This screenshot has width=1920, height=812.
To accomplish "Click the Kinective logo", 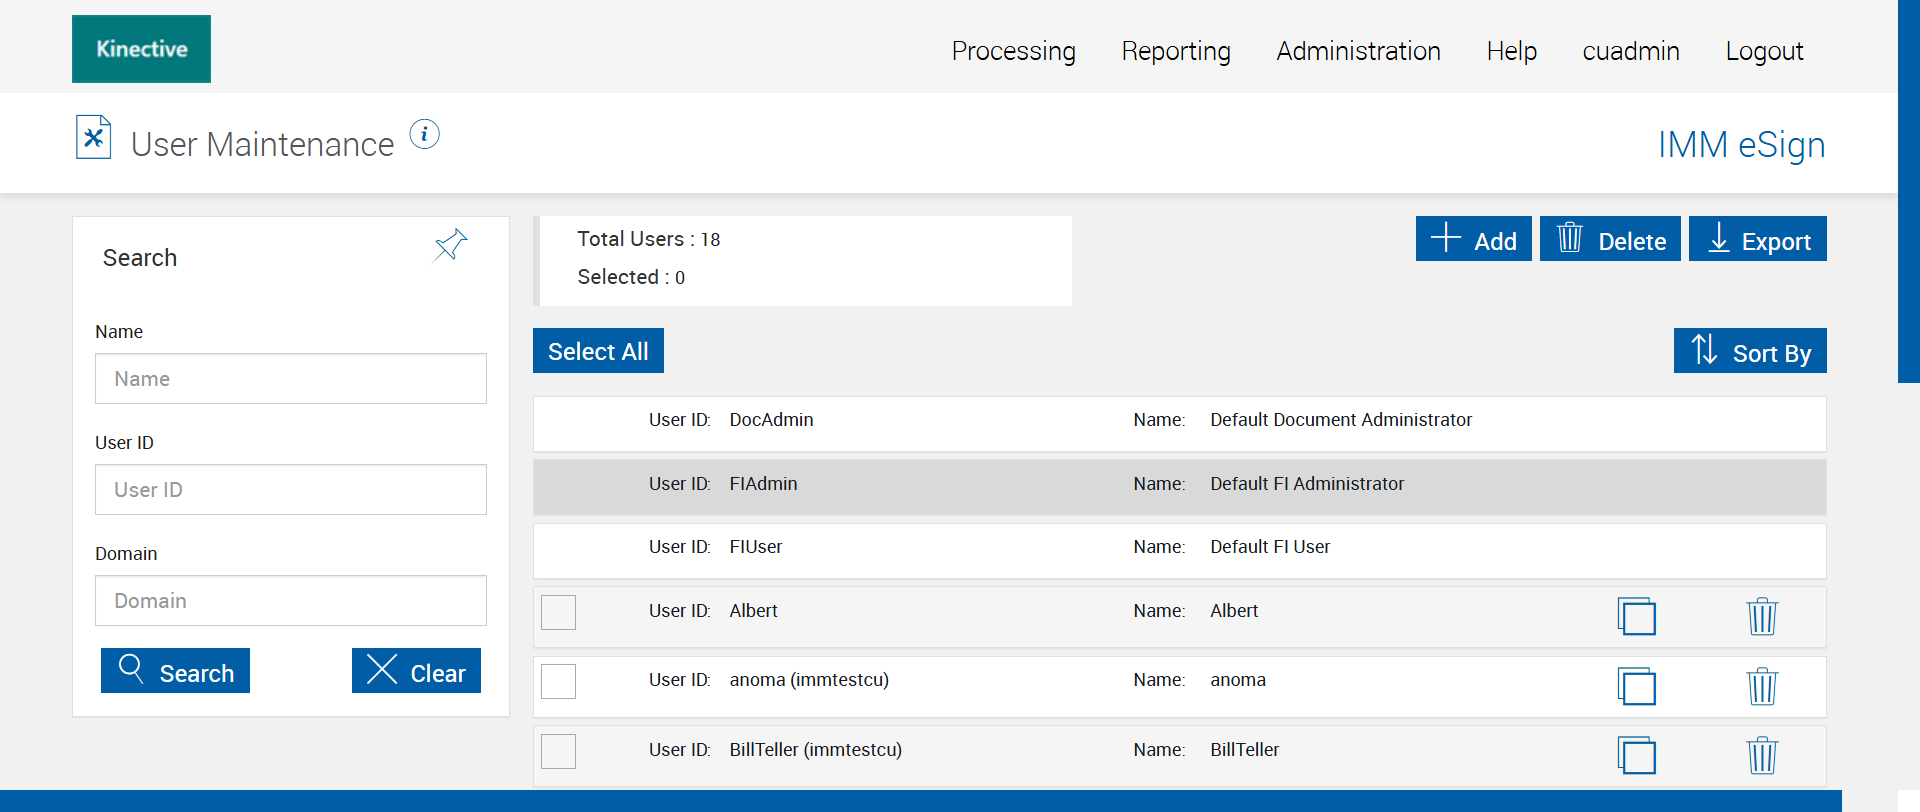I will coord(141,49).
